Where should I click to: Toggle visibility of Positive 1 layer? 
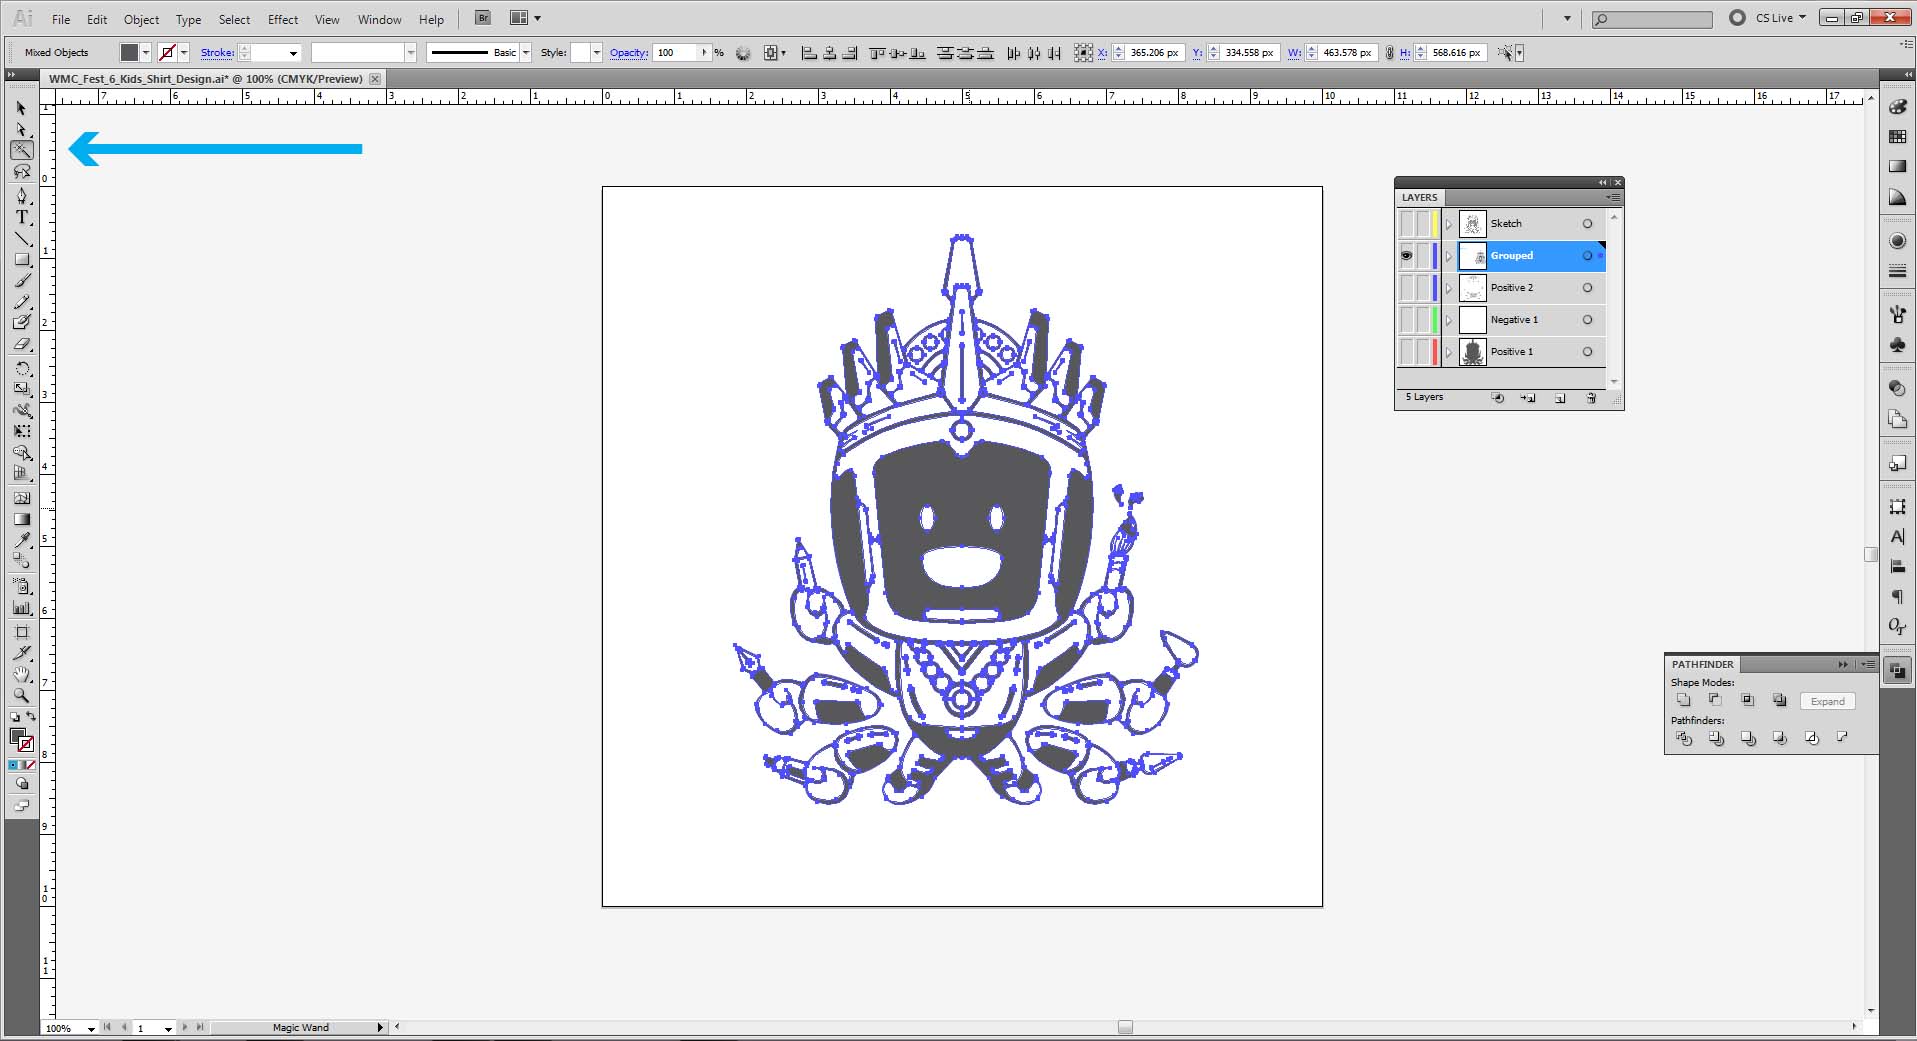point(1406,352)
